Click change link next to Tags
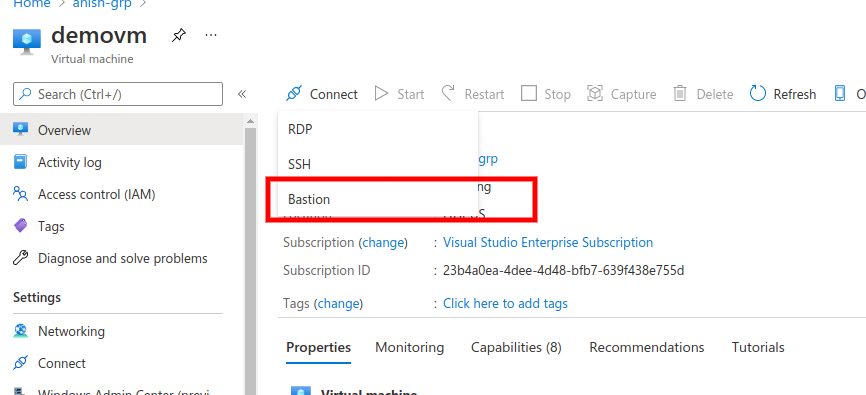 (339, 303)
